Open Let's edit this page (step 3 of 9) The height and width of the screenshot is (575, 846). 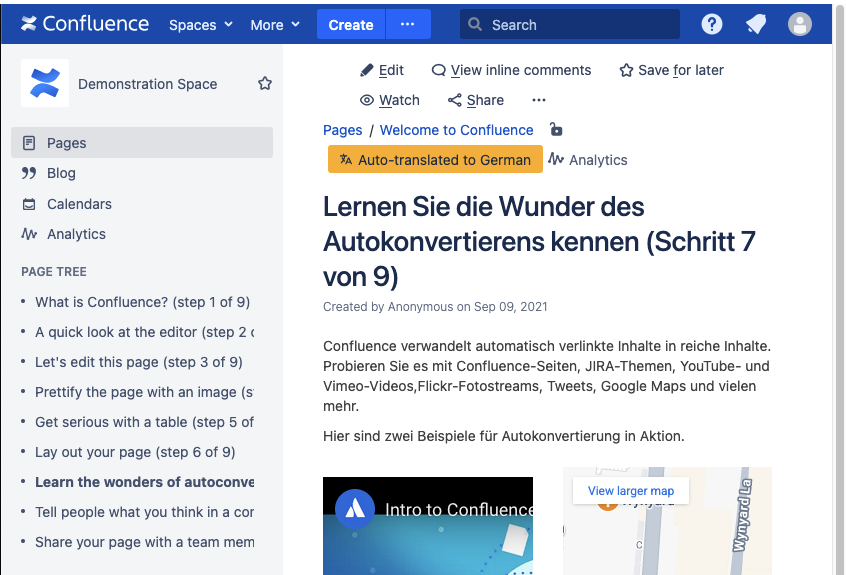click(x=139, y=362)
